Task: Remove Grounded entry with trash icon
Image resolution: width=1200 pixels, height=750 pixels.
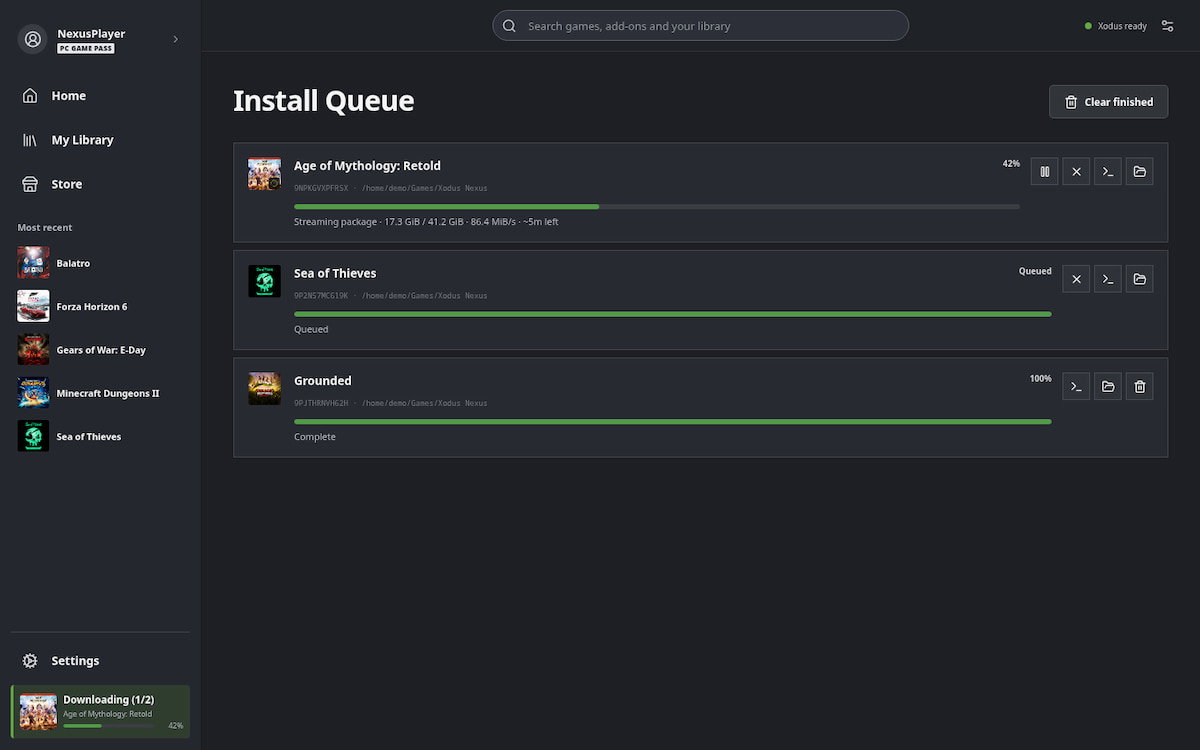Action: pyautogui.click(x=1139, y=386)
